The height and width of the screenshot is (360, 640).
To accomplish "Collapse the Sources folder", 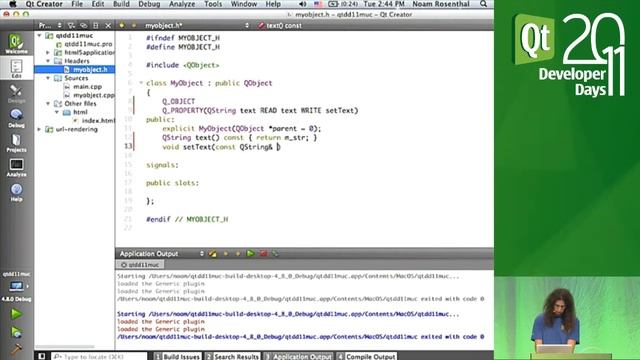I will click(48, 78).
